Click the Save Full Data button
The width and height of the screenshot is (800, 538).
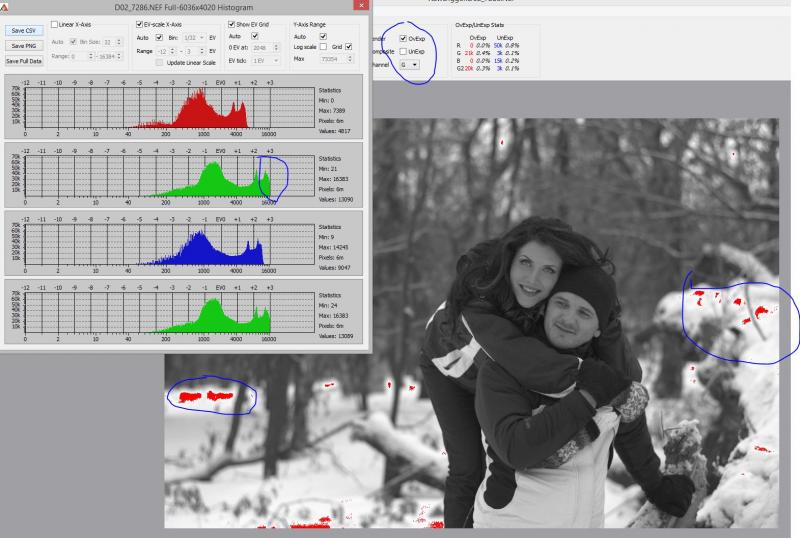(x=23, y=61)
